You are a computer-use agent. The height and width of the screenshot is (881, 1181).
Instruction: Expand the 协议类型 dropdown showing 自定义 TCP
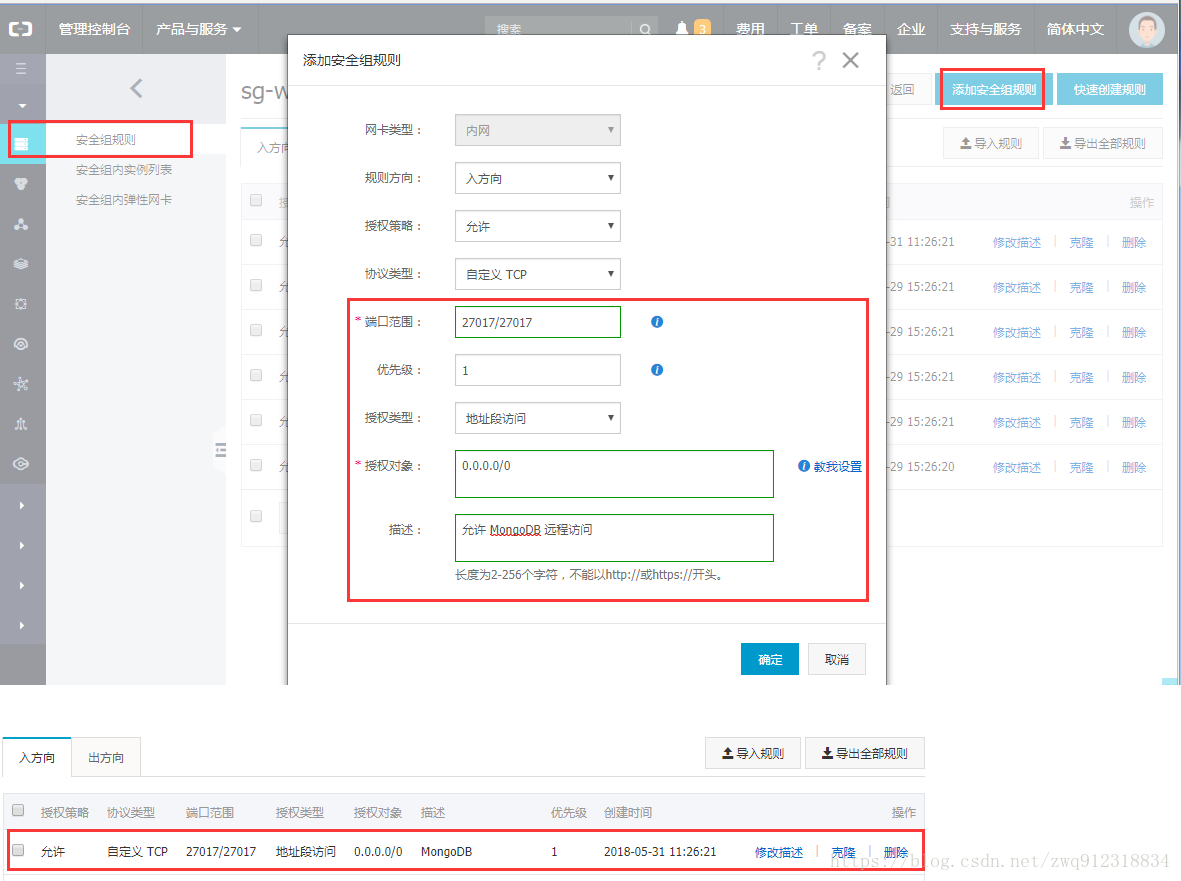(537, 274)
